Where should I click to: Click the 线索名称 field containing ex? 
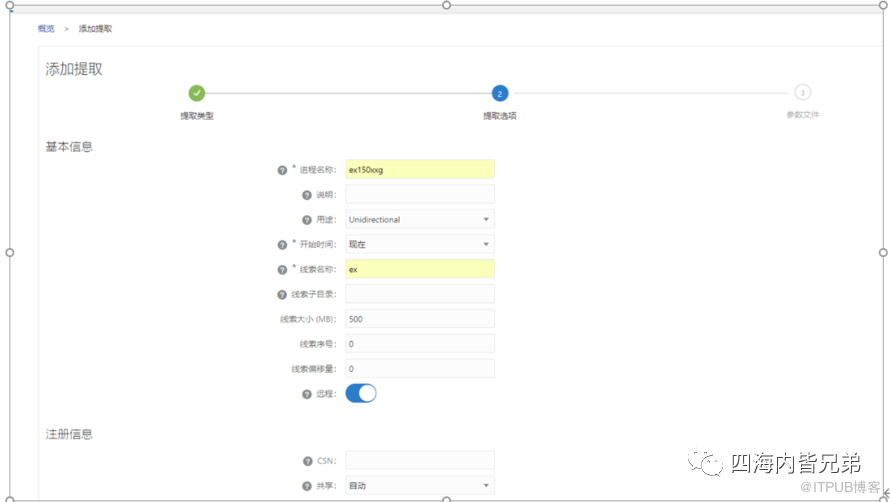coord(420,269)
